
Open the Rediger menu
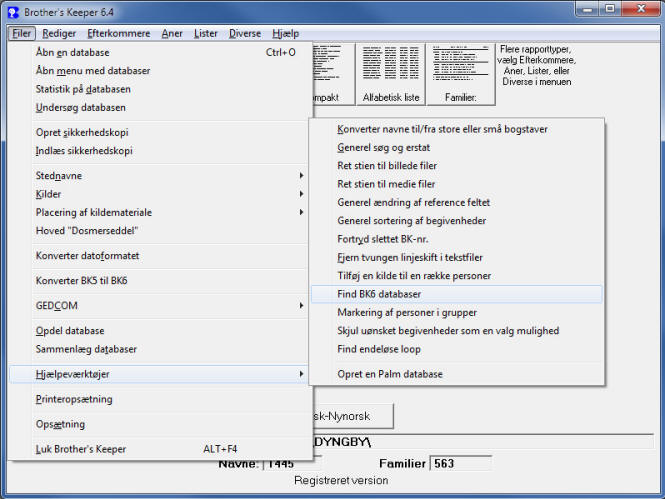tap(59, 33)
